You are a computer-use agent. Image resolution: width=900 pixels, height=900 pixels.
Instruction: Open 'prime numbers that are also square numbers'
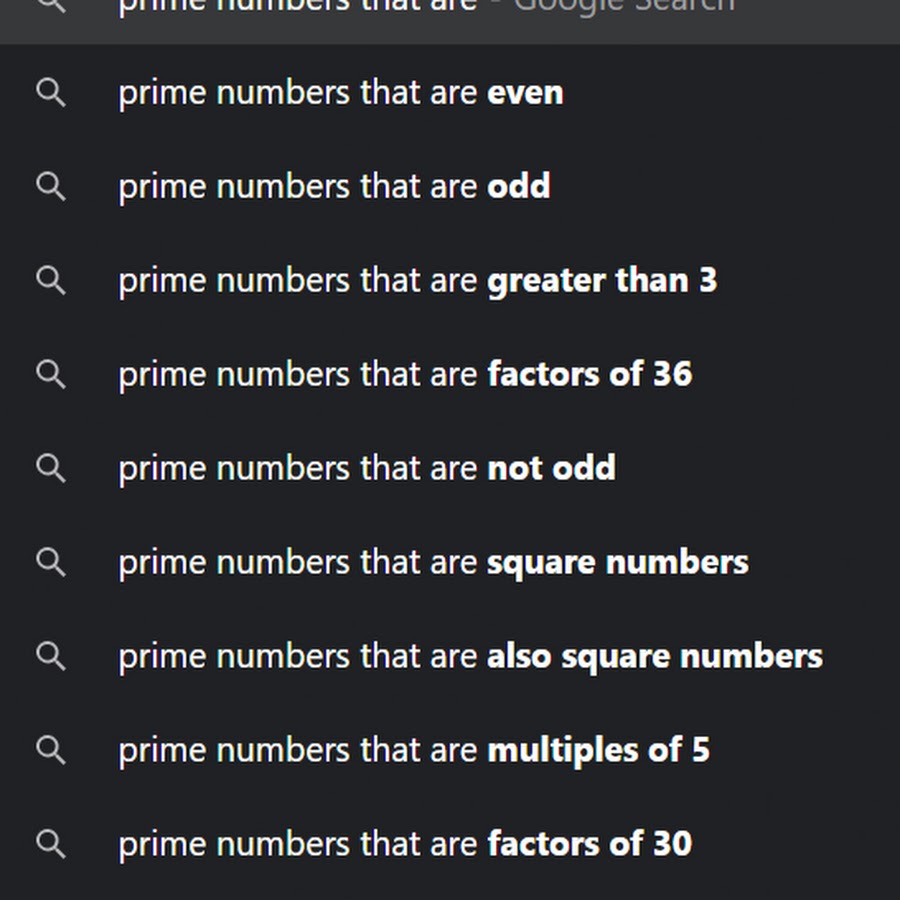tap(450, 657)
